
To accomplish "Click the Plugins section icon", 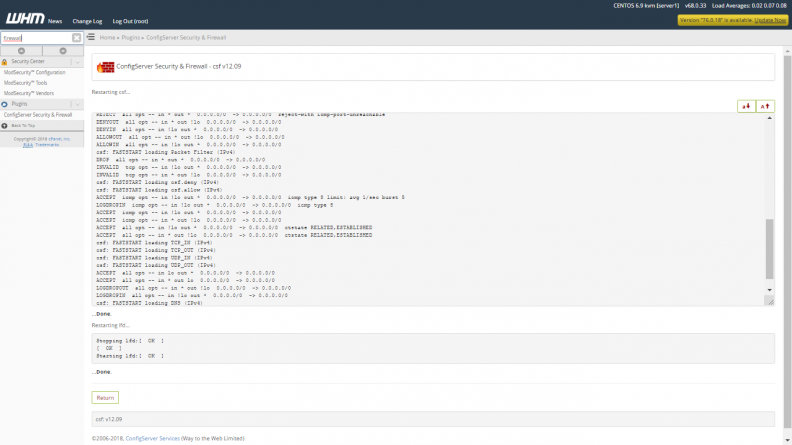I will [x=5, y=104].
